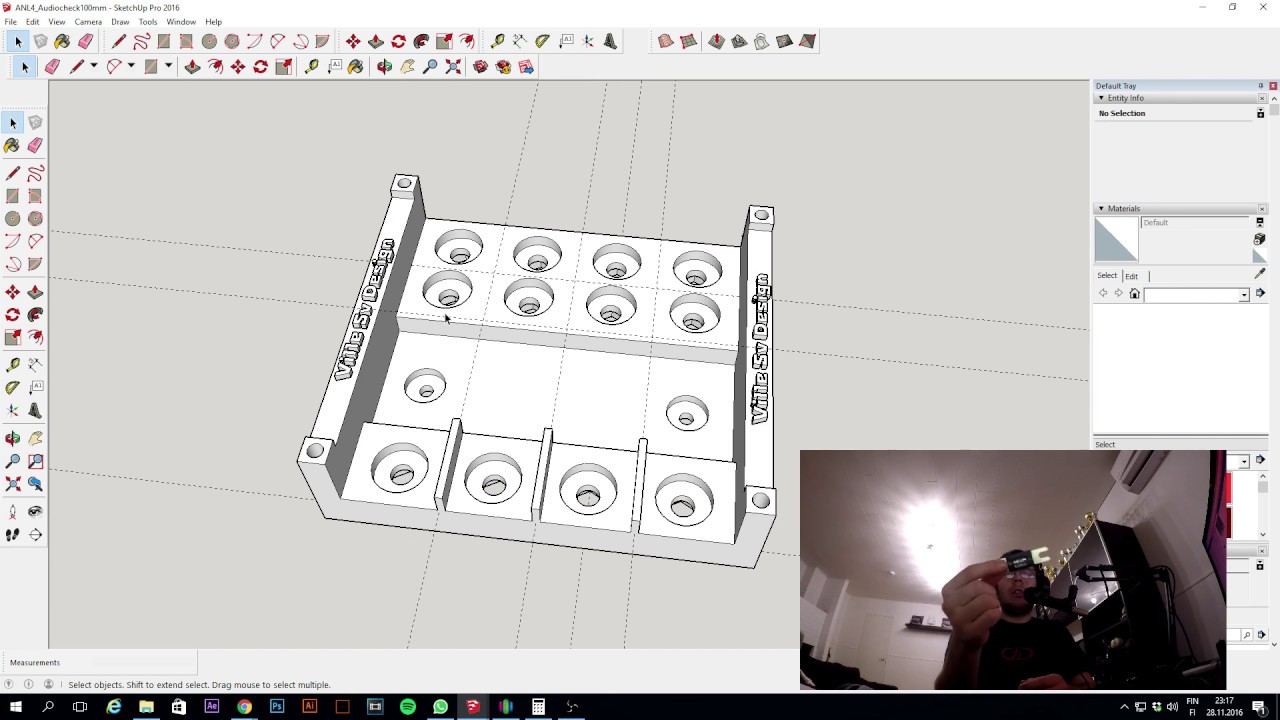Screen dimensions: 1280x720
Task: Click the first status bar indicator icon
Action: click(x=9, y=685)
